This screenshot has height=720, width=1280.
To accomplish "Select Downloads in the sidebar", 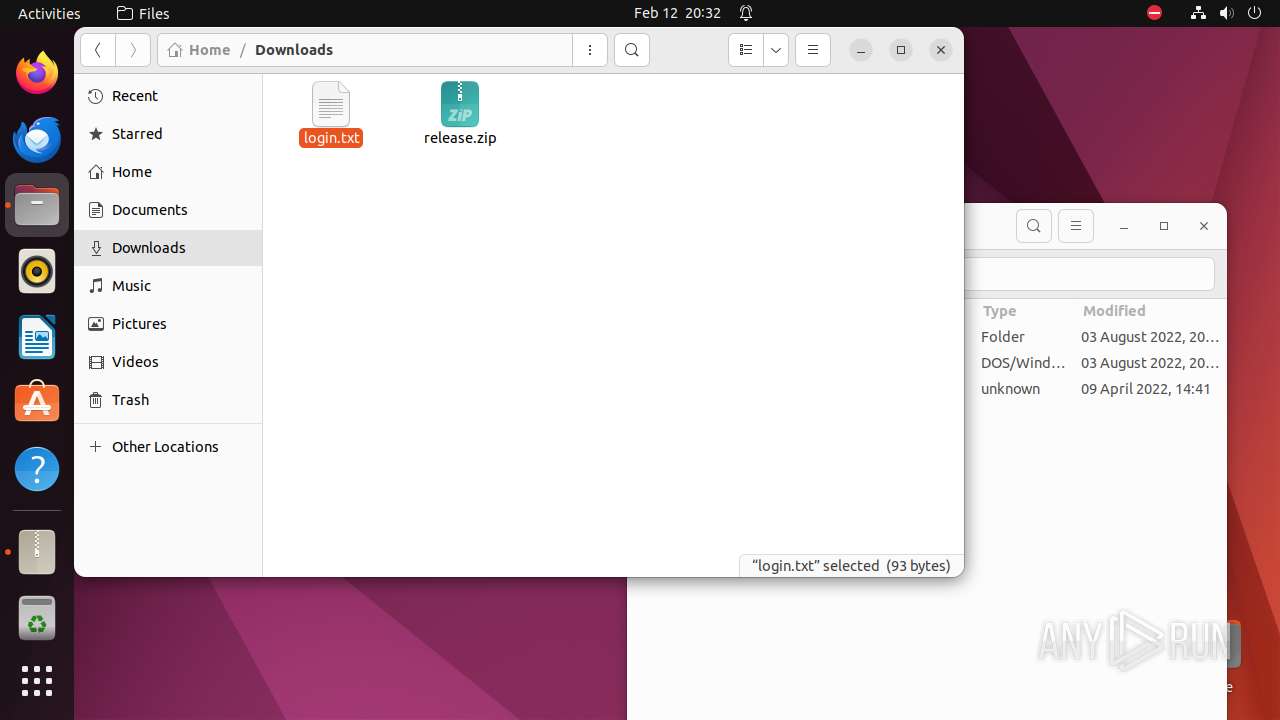I will 168,248.
